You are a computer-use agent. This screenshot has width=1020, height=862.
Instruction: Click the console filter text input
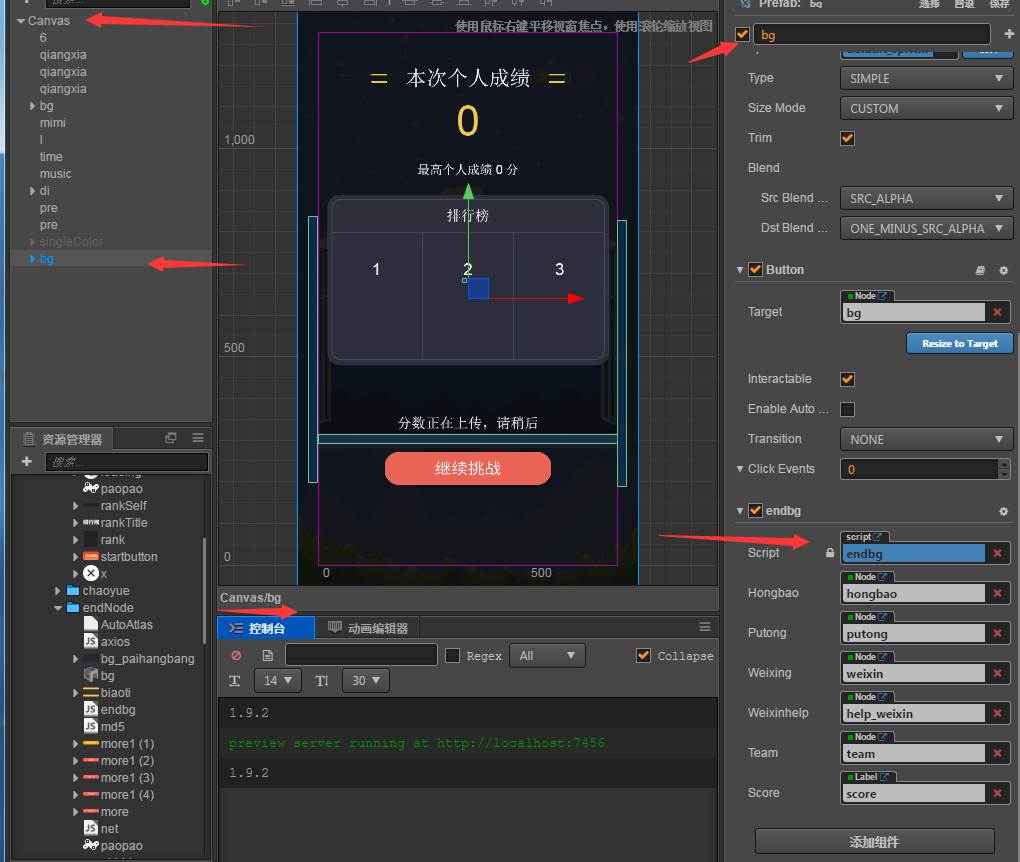point(361,655)
